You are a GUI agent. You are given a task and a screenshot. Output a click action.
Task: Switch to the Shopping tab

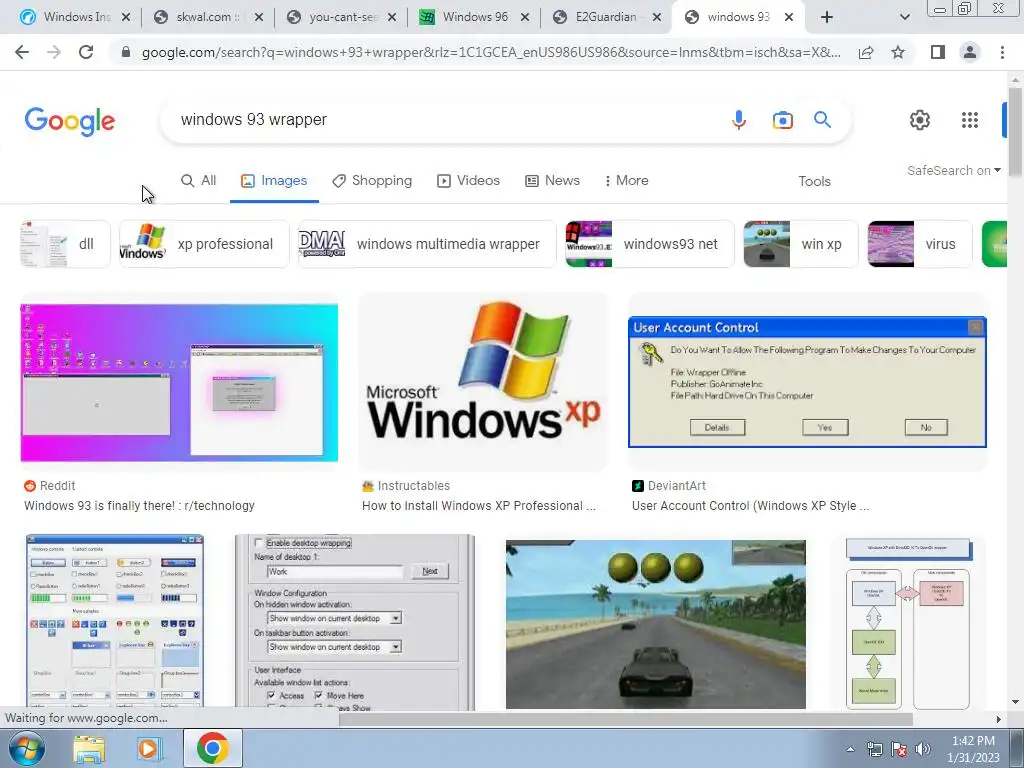pyautogui.click(x=372, y=181)
